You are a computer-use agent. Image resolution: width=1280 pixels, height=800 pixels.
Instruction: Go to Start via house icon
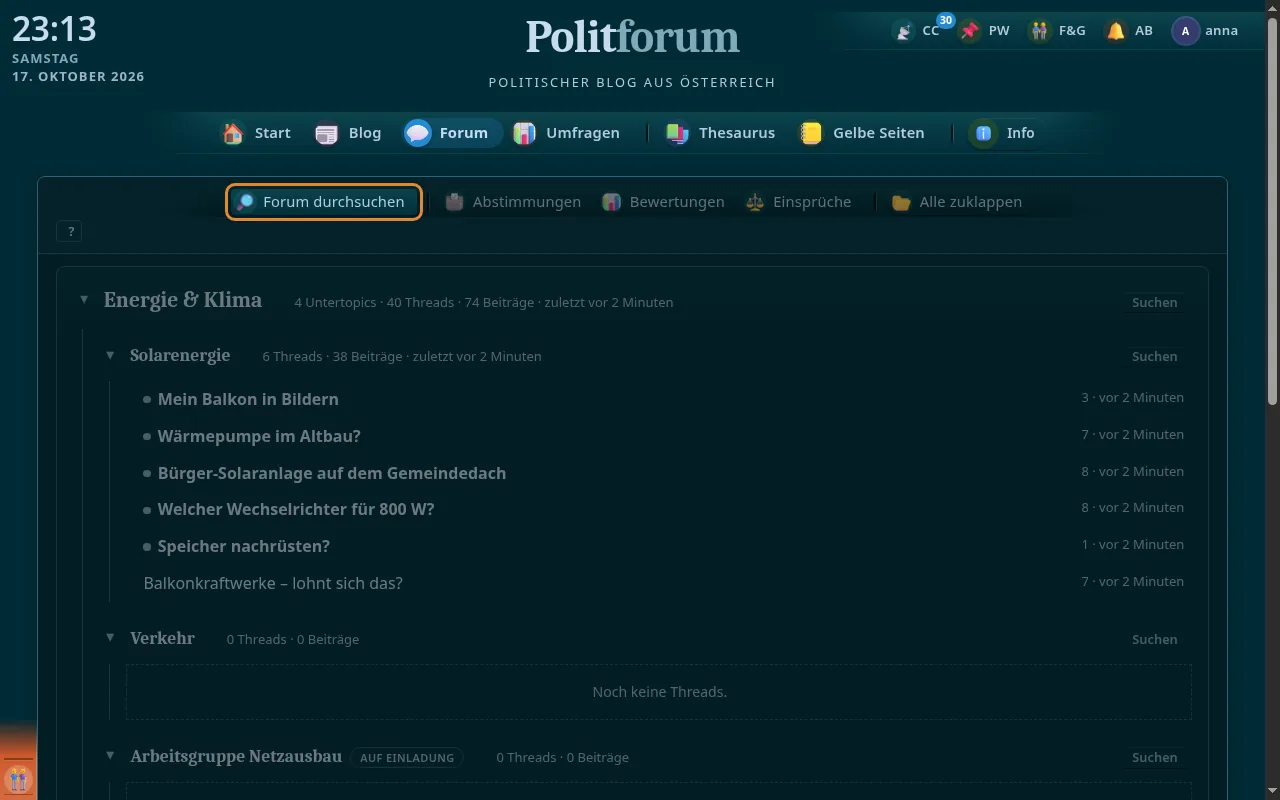point(233,133)
